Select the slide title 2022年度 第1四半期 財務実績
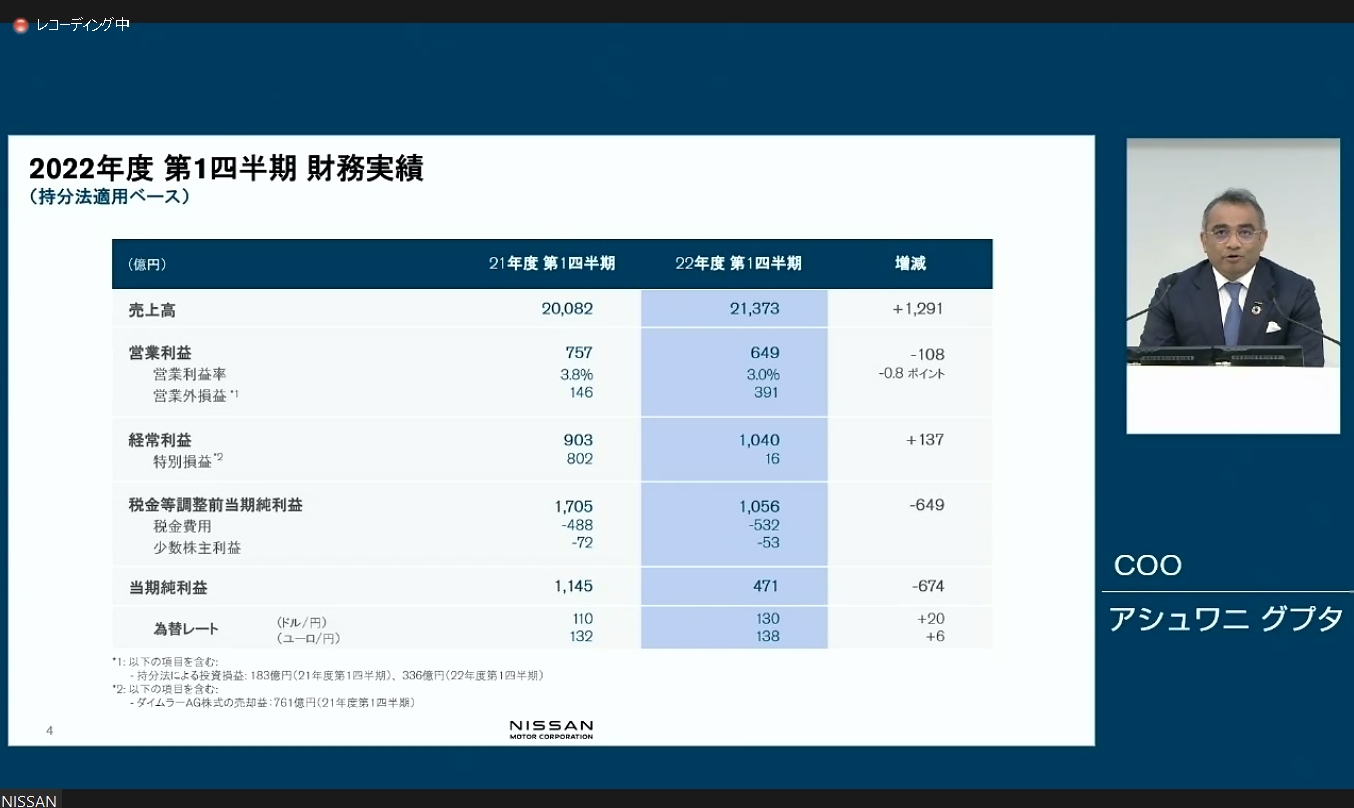1354x808 pixels. pos(227,169)
